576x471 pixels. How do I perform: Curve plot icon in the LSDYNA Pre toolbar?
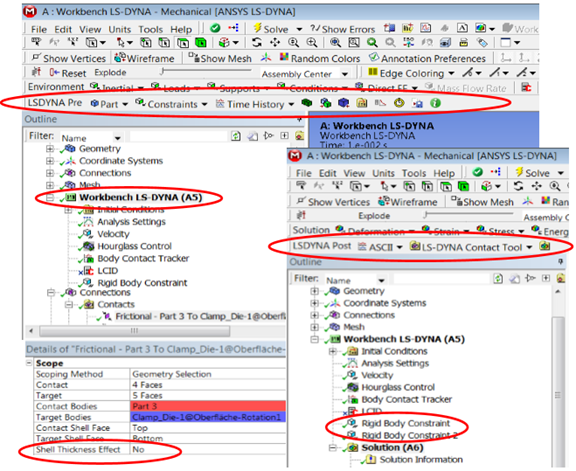(380, 103)
